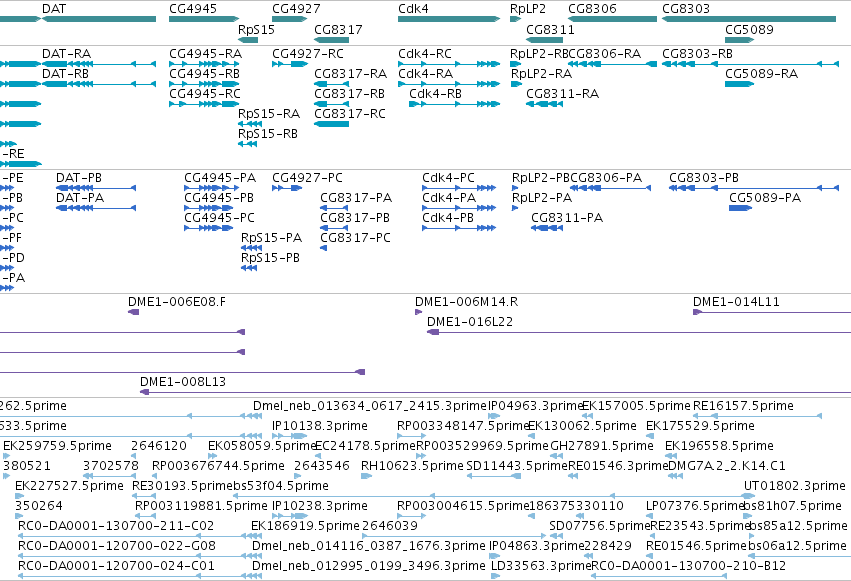Select the EK259759.5prime EST label

pyautogui.click(x=58, y=446)
